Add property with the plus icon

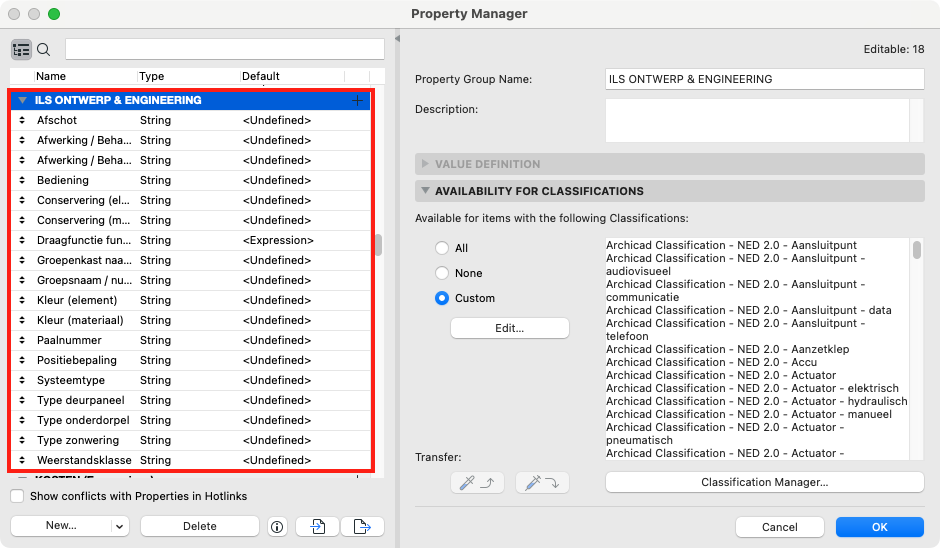357,100
